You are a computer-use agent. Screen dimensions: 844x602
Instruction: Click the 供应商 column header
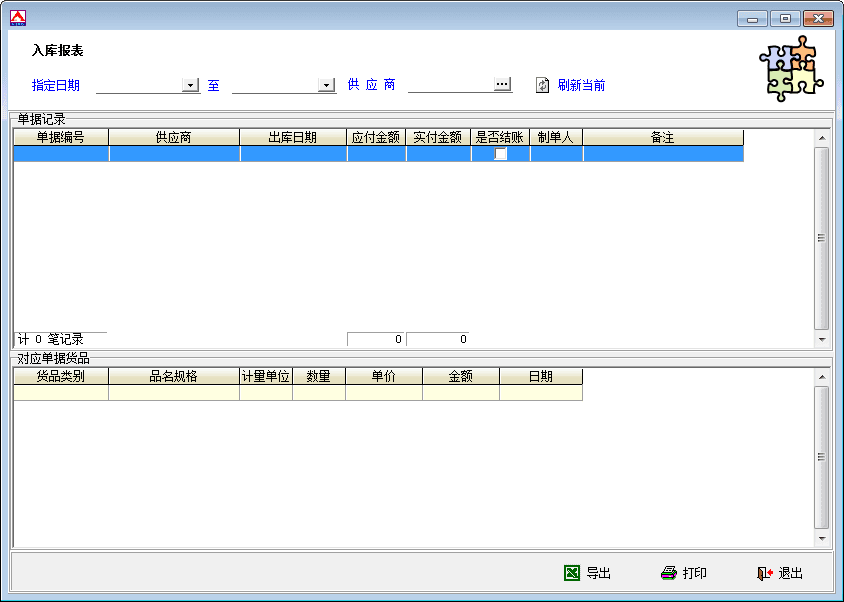174,137
